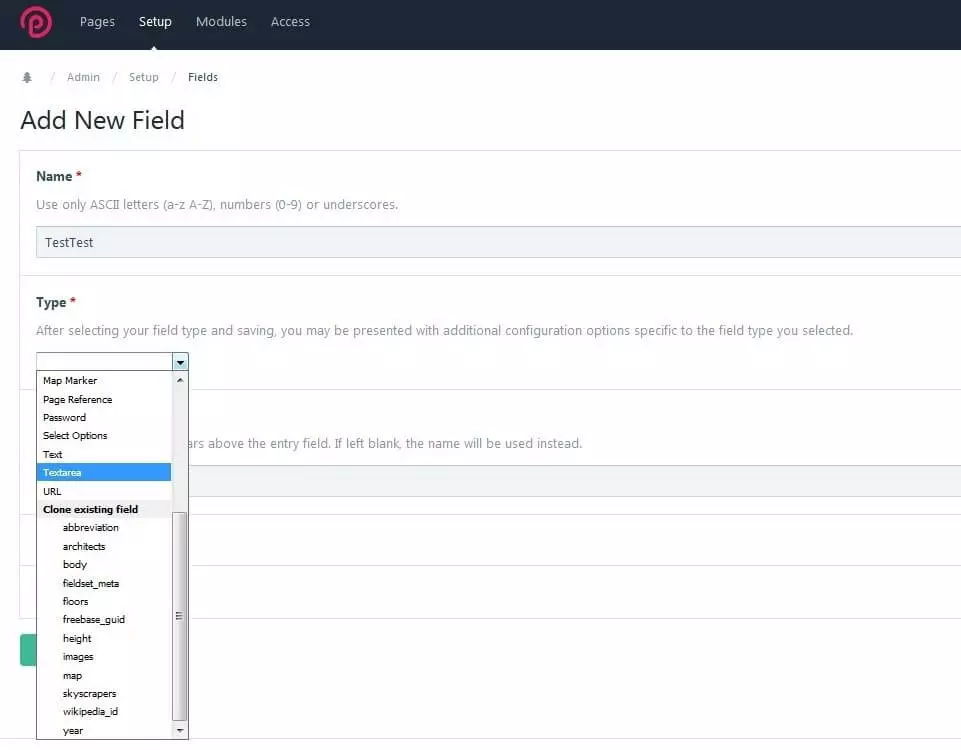Open the Modules menu
Image resolution: width=961 pixels, height=750 pixels.
coord(223,22)
